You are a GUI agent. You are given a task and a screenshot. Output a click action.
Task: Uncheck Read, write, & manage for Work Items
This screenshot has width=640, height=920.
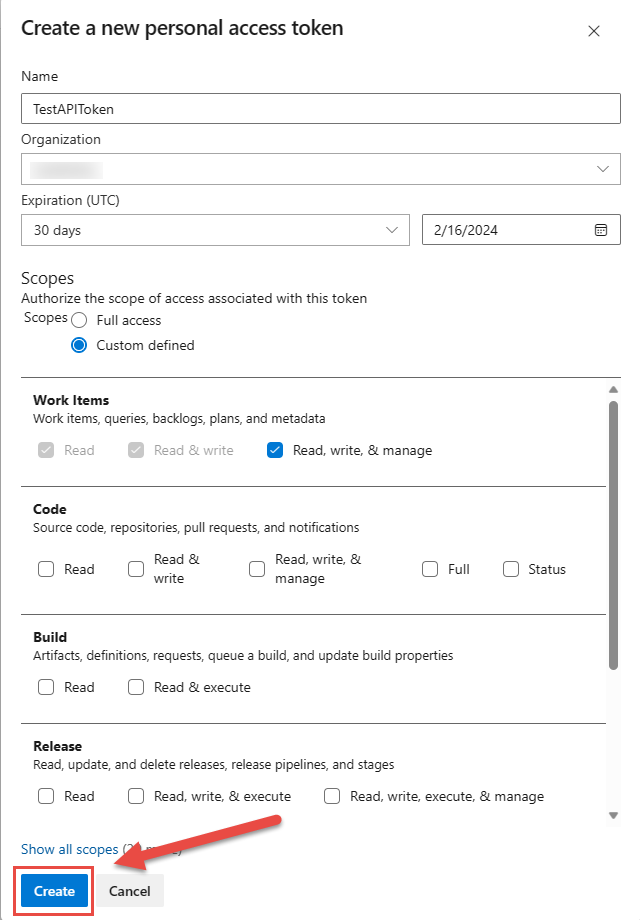274,450
